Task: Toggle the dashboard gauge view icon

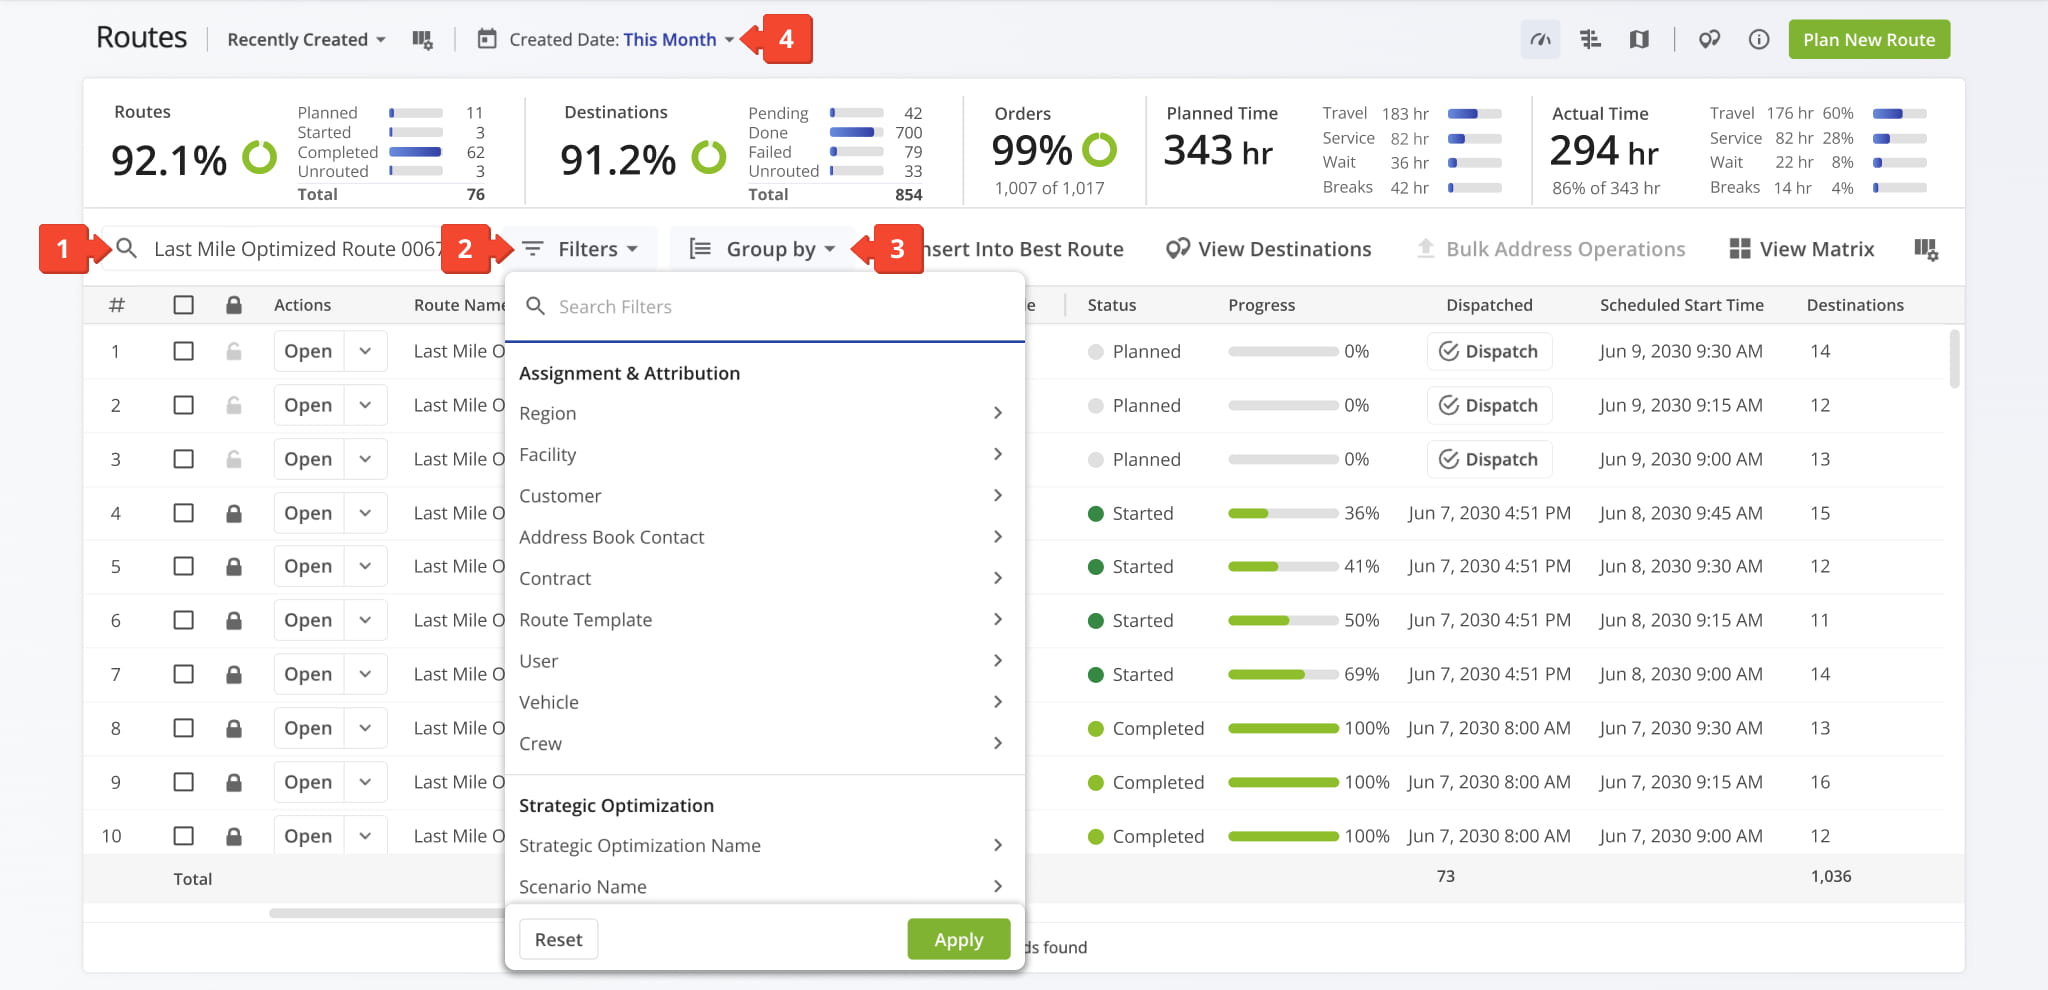Action: click(x=1540, y=40)
